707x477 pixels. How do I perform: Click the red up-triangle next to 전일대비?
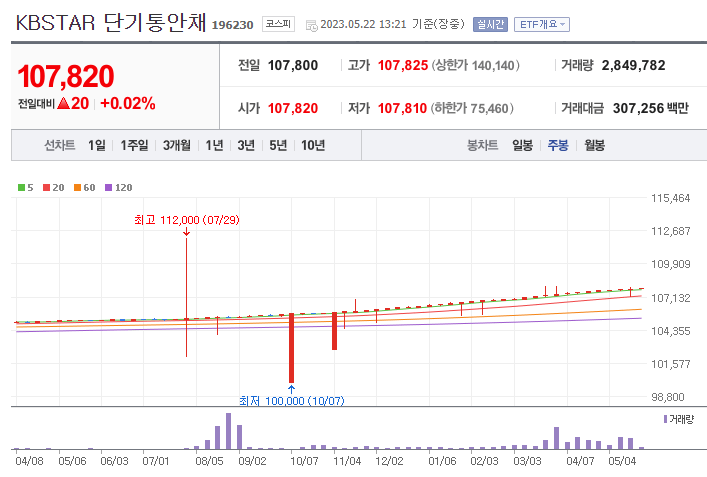click(x=62, y=103)
